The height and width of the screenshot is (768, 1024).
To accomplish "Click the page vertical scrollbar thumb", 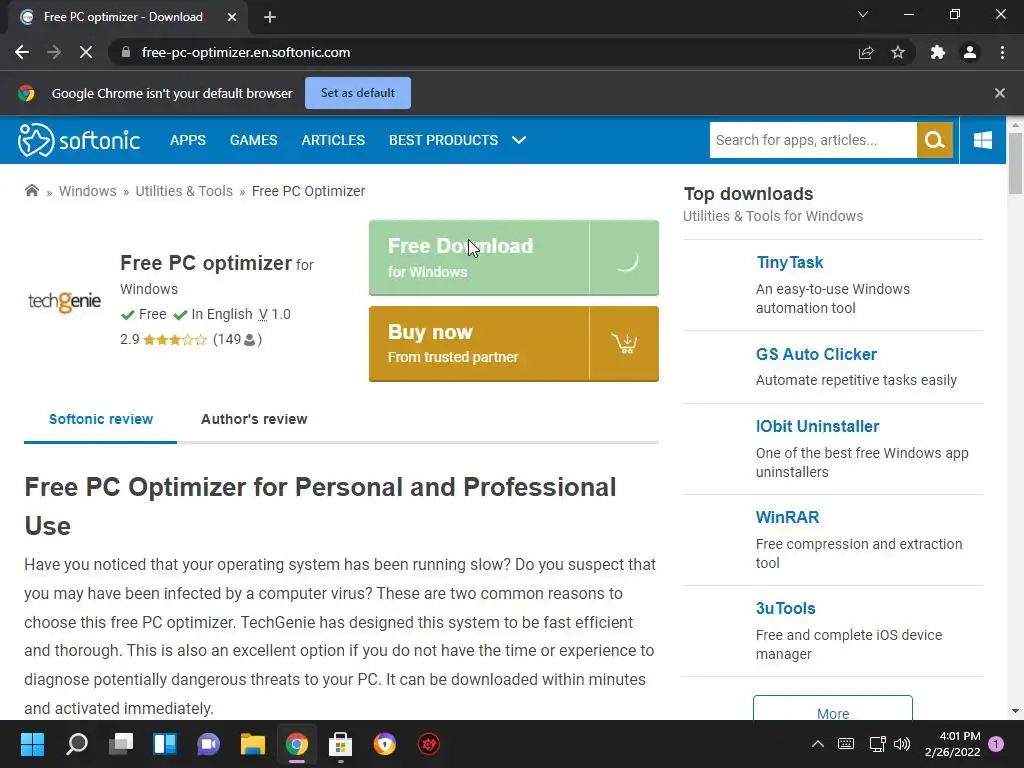I will (1014, 163).
